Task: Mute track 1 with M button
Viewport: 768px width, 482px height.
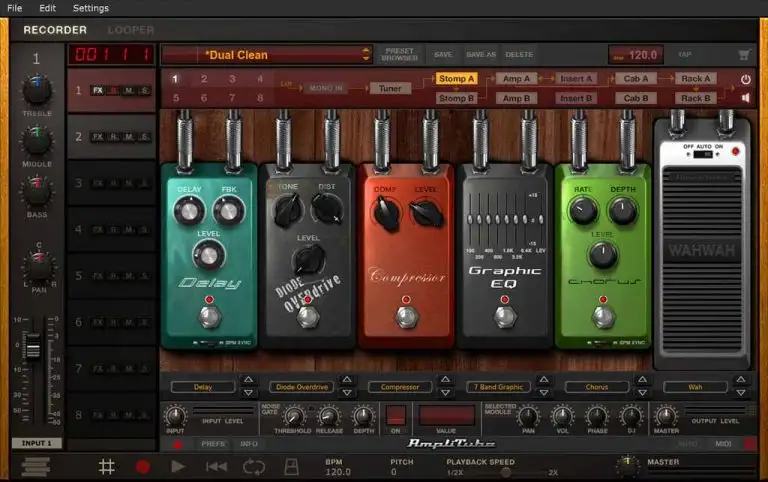Action: 129,91
